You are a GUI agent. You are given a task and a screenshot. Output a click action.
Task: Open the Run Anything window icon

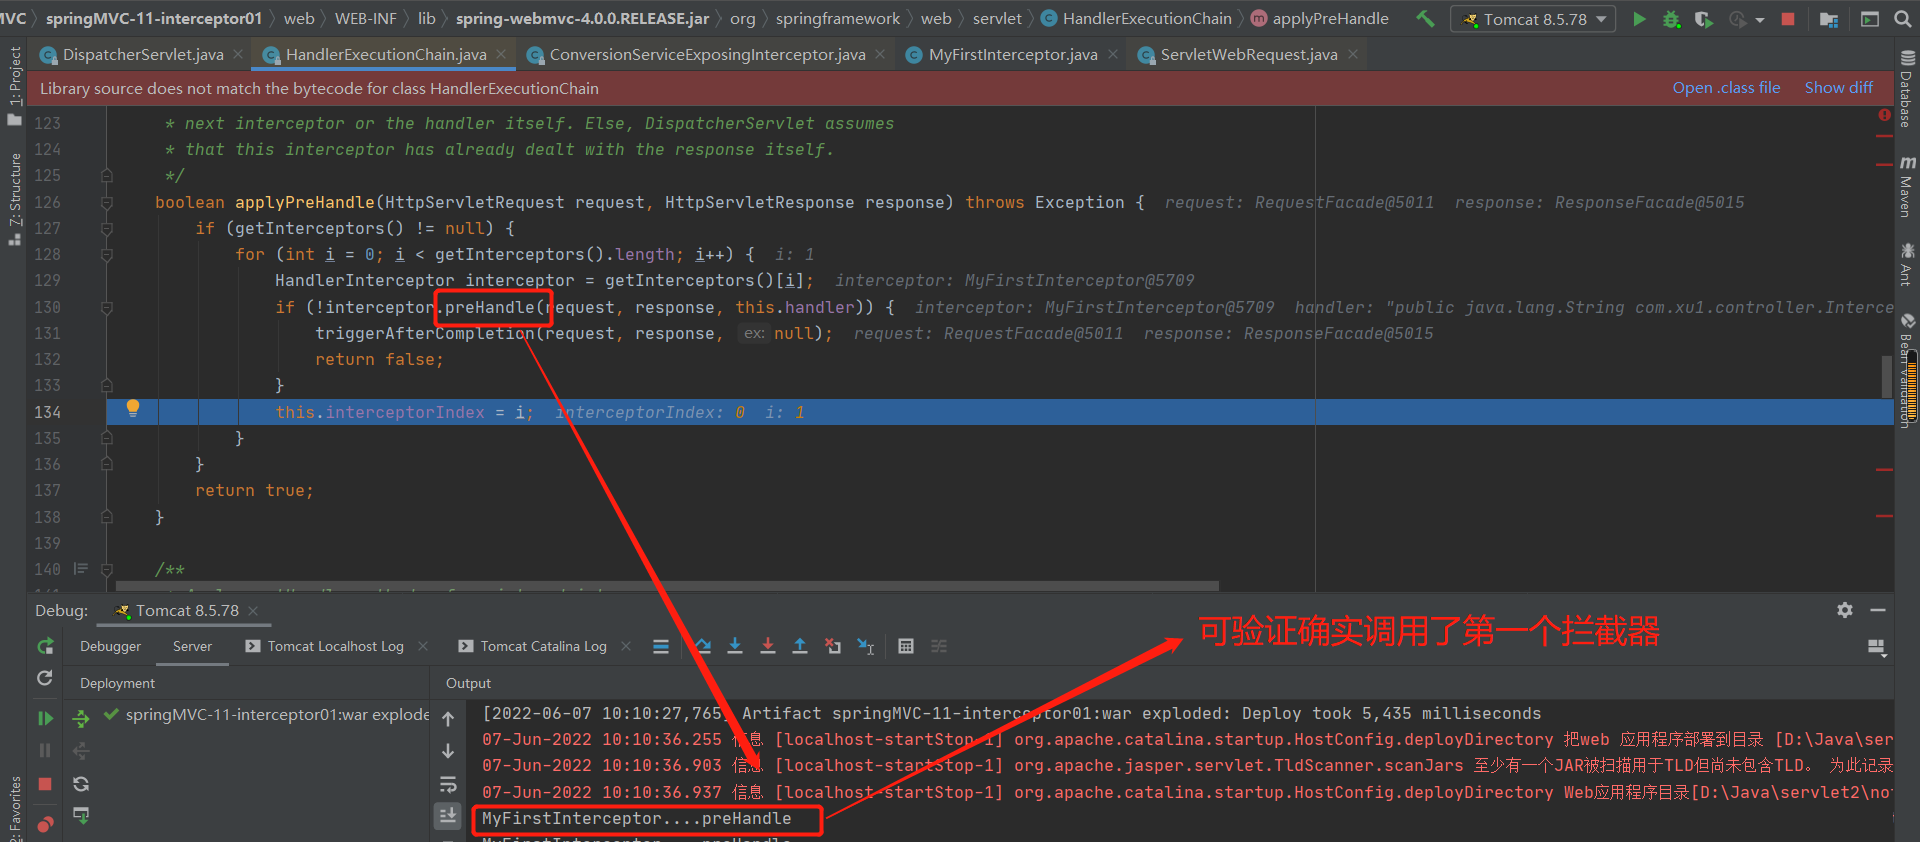(1869, 18)
